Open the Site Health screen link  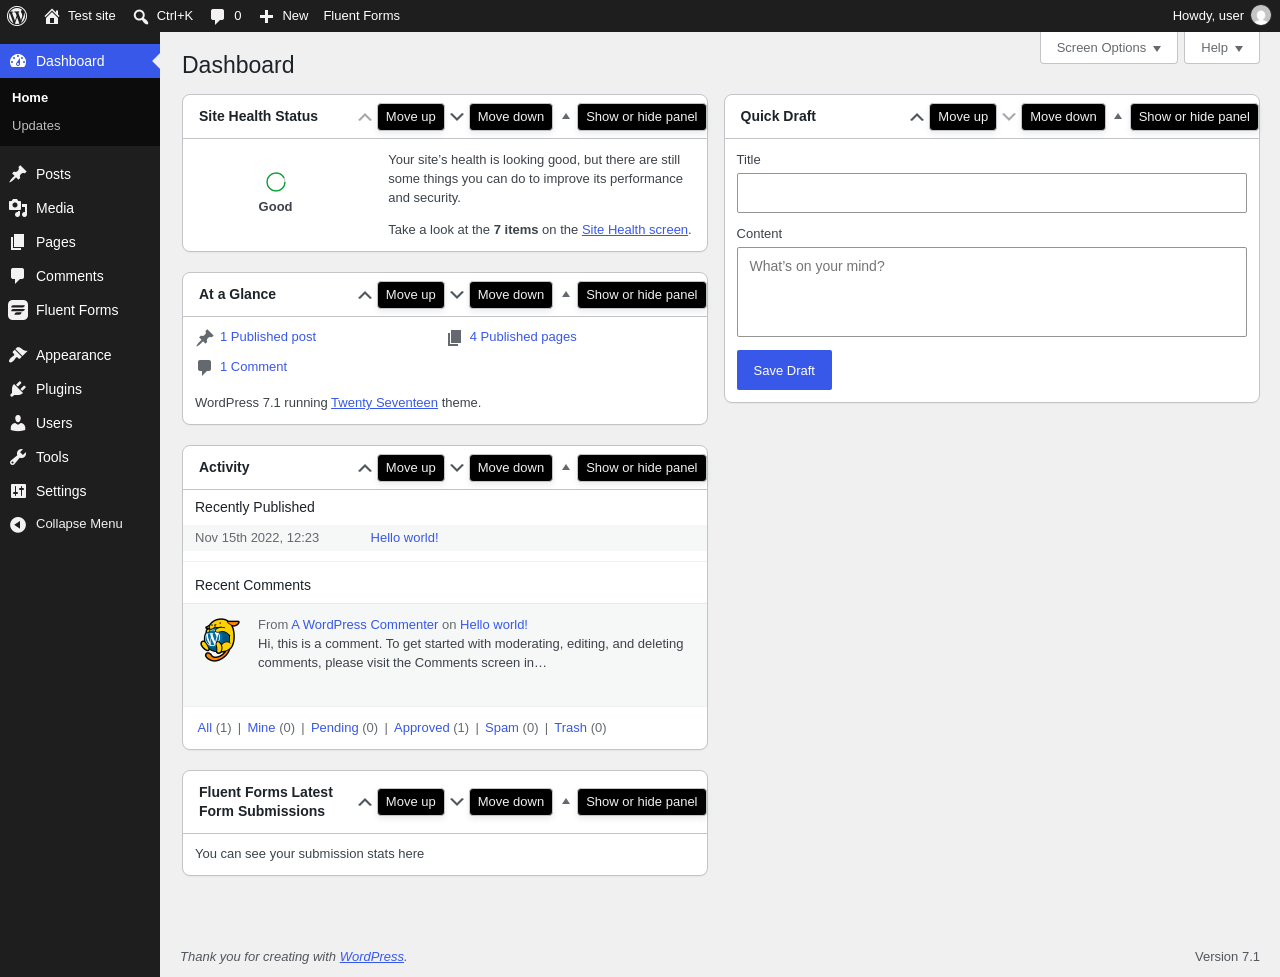pos(635,230)
